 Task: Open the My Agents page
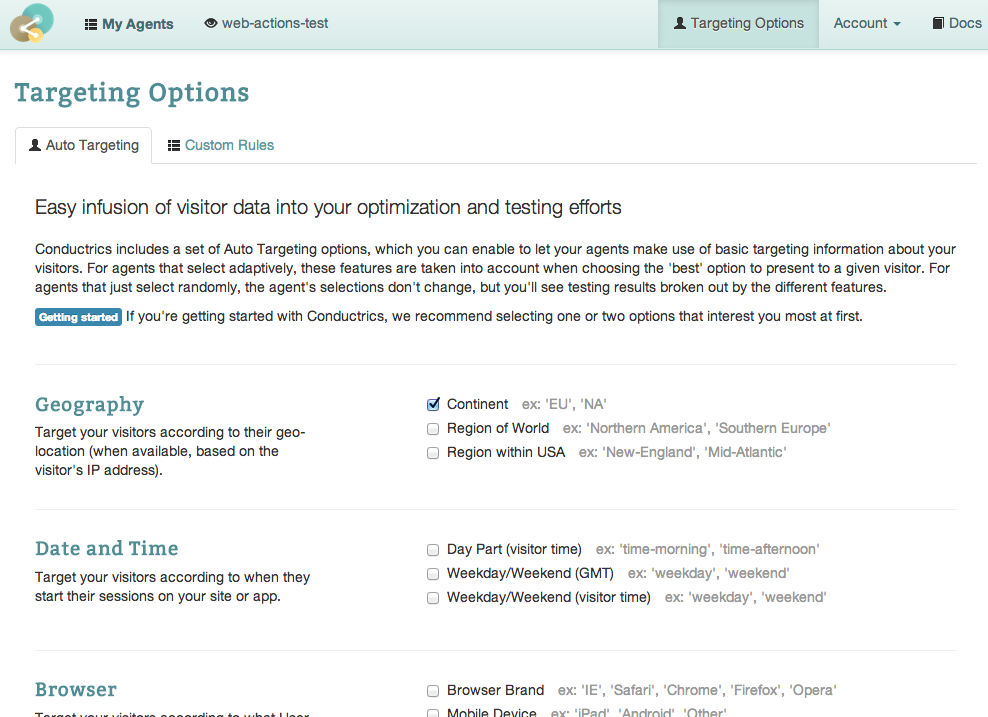[x=129, y=24]
